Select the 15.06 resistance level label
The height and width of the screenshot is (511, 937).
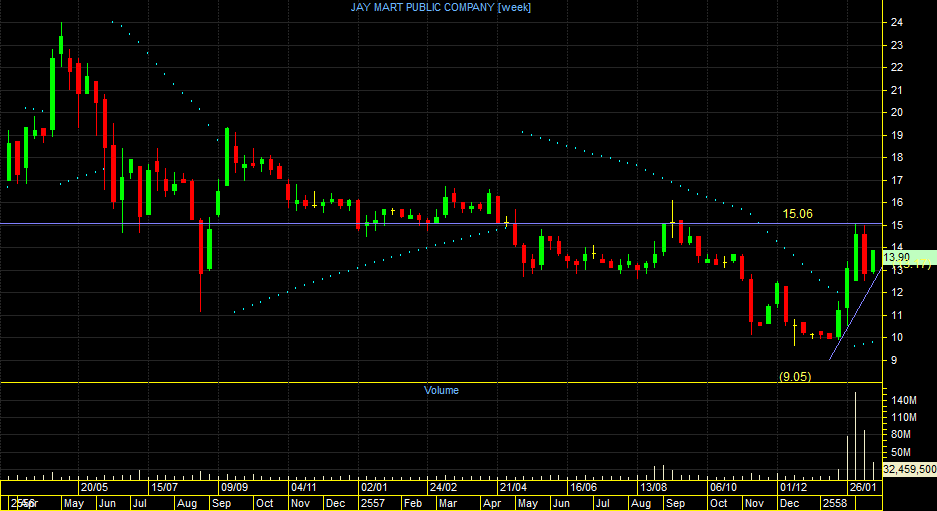[x=798, y=213]
